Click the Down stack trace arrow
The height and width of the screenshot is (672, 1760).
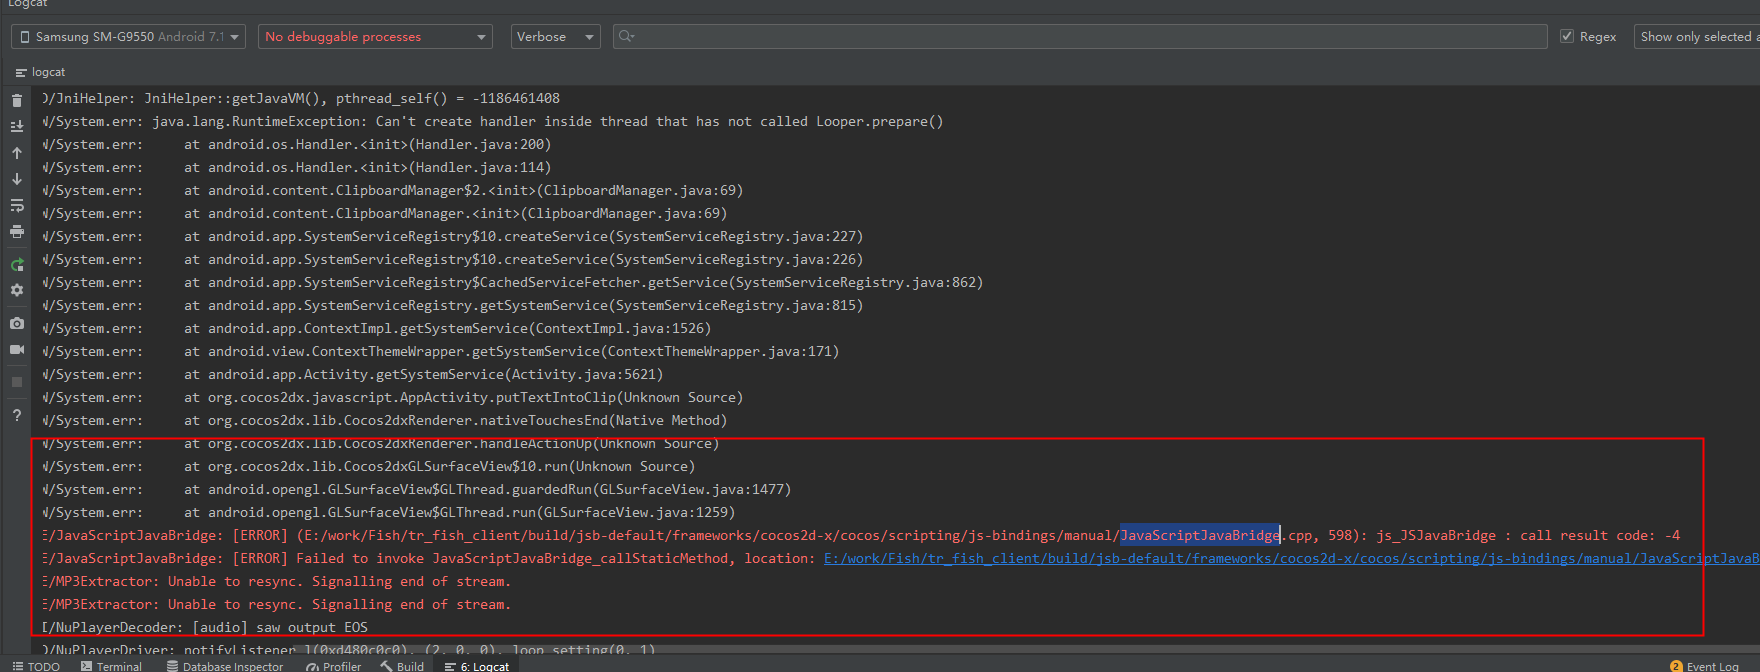[17, 179]
